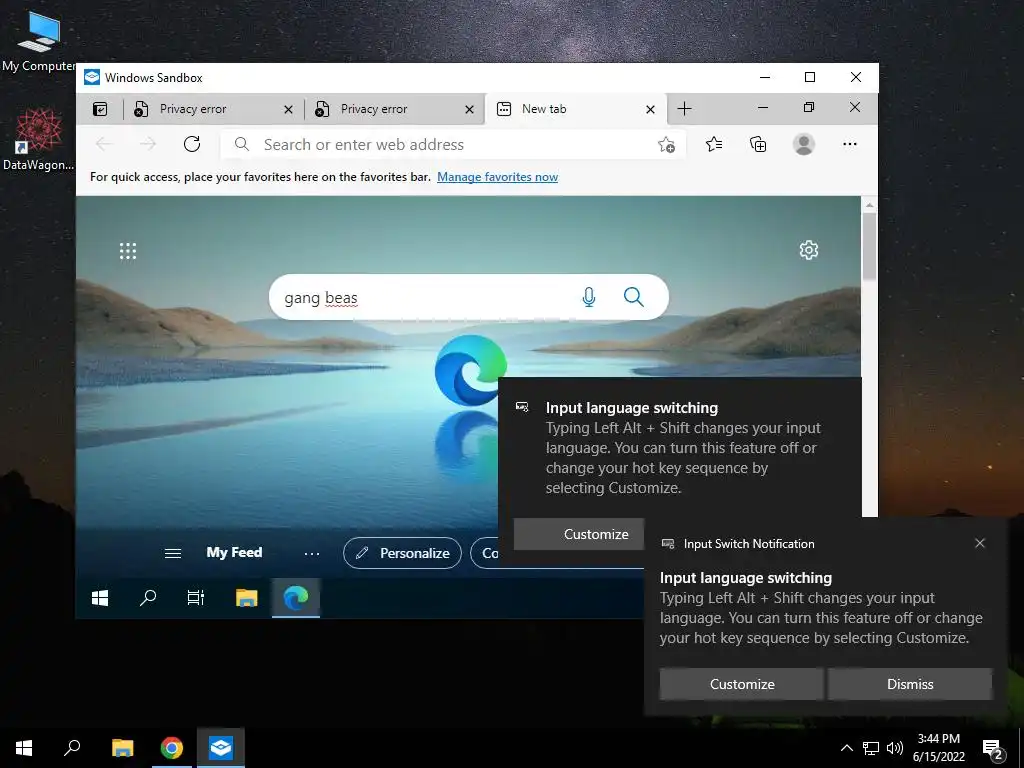The width and height of the screenshot is (1024, 768).
Task: Click the Windows Sandbox title icon
Action: point(92,77)
